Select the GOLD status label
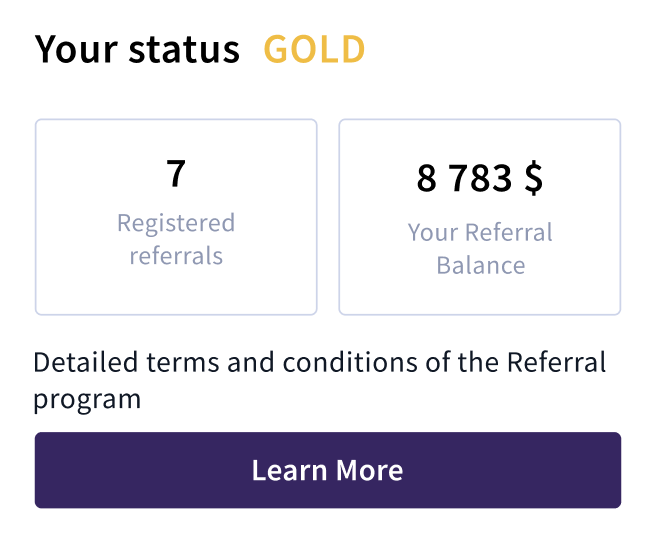Image resolution: width=656 pixels, height=544 pixels. (314, 49)
